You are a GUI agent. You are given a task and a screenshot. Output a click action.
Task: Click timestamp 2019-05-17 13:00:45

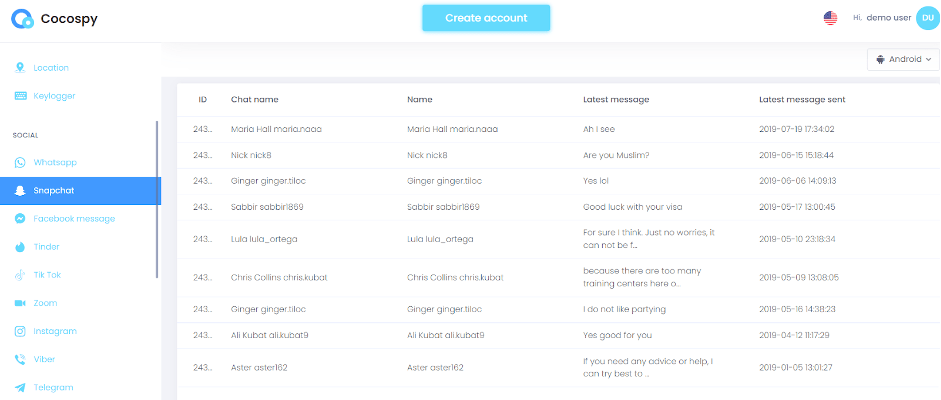click(798, 207)
